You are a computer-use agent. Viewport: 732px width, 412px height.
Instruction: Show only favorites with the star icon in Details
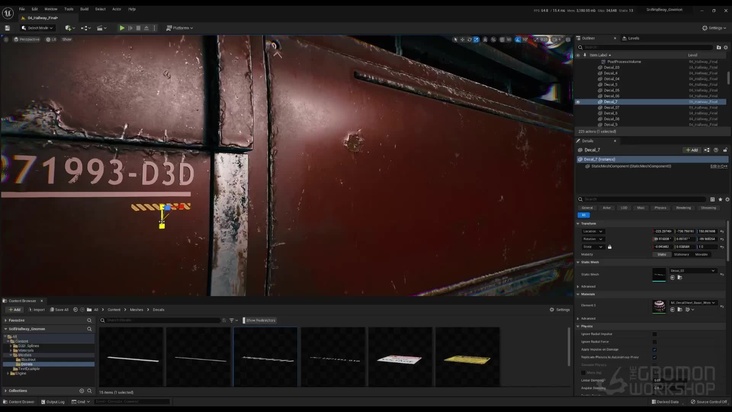pyautogui.click(x=720, y=199)
